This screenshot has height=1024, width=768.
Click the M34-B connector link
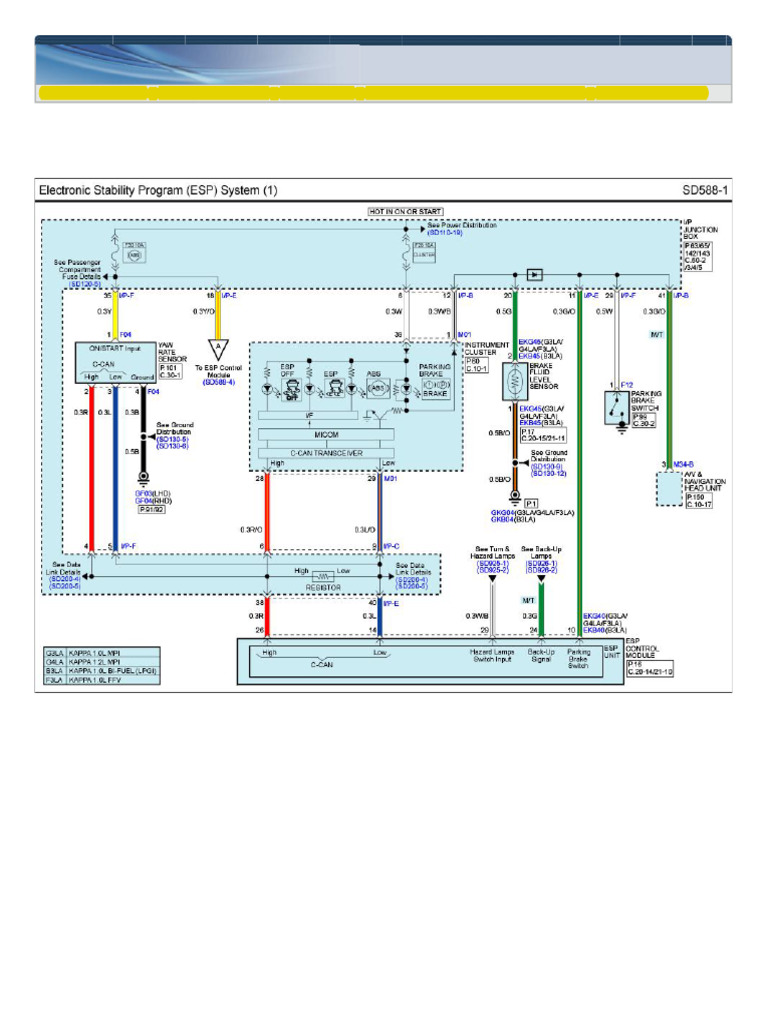(683, 464)
